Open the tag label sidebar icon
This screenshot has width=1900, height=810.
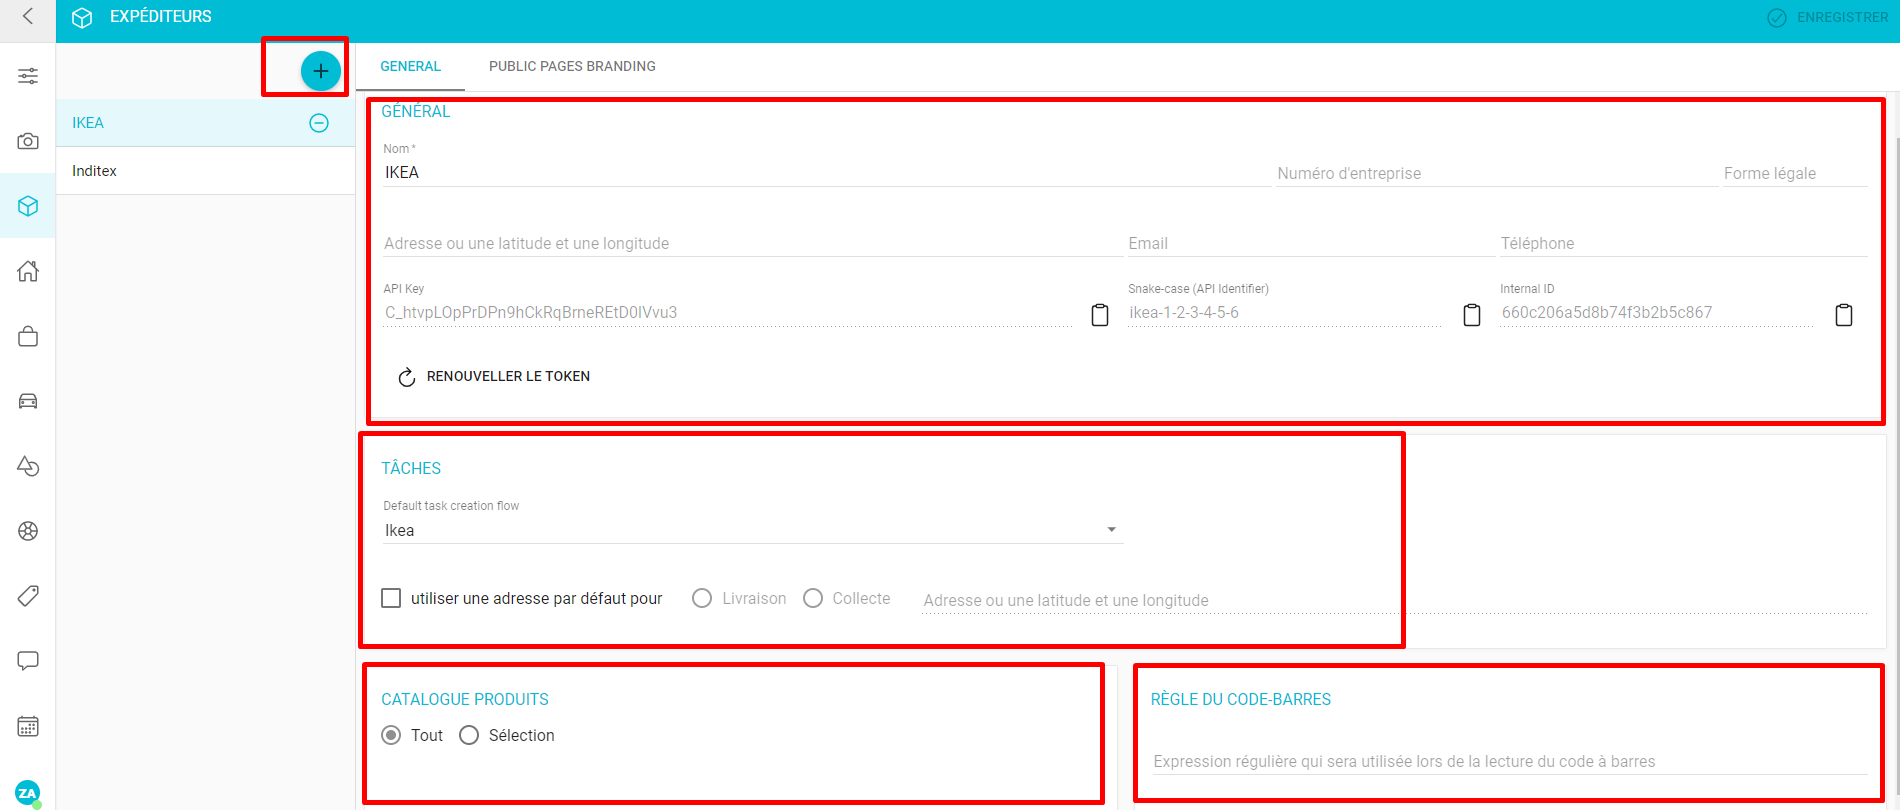pyautogui.click(x=28, y=596)
